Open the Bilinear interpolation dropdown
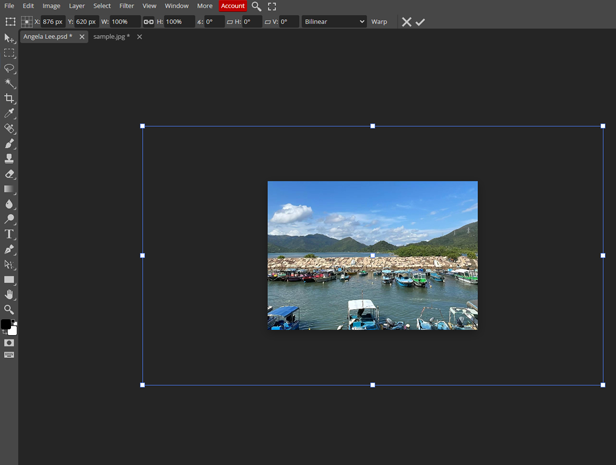The width and height of the screenshot is (616, 465). [334, 21]
